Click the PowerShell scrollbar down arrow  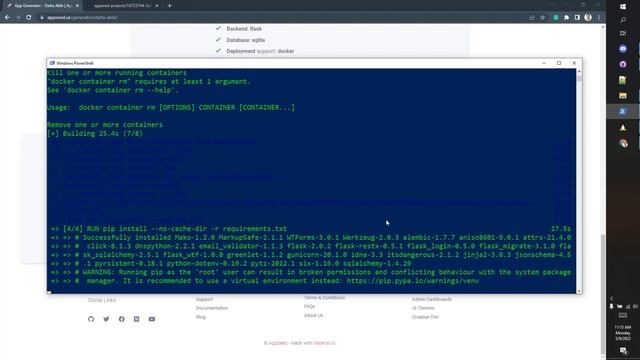[x=579, y=291]
